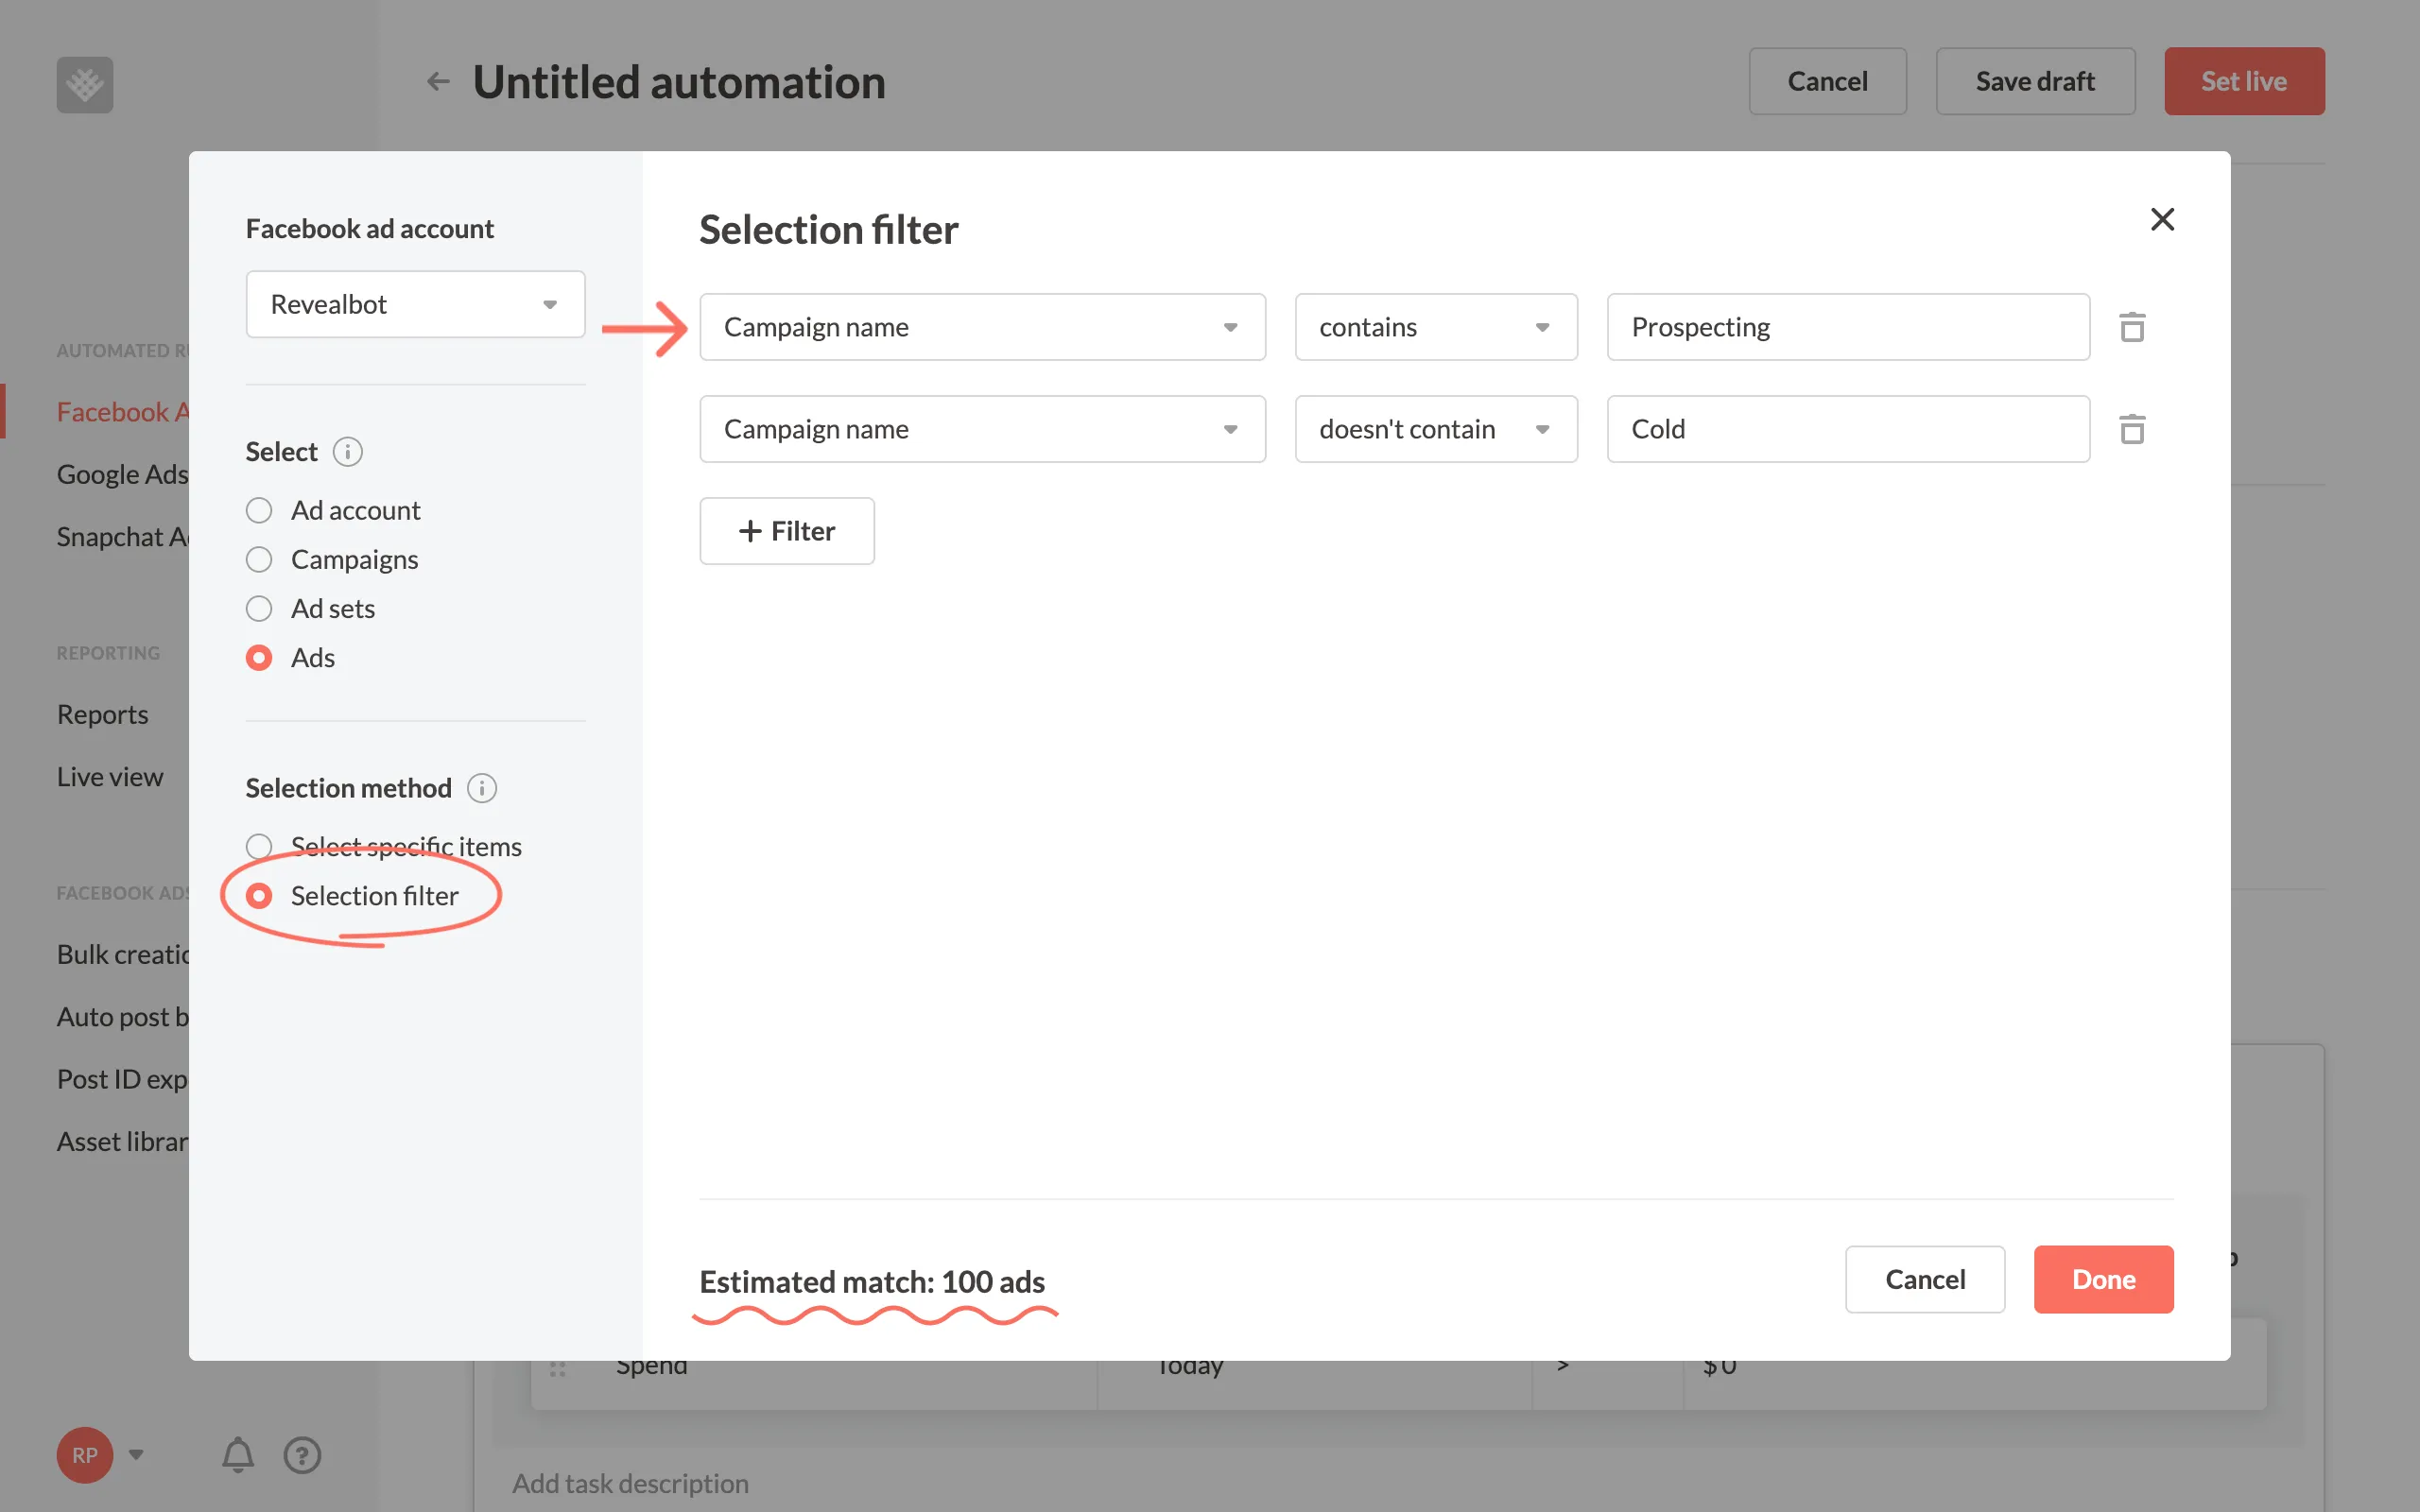The width and height of the screenshot is (2420, 1512).
Task: Click the info icon beside Selection method
Action: coord(482,788)
